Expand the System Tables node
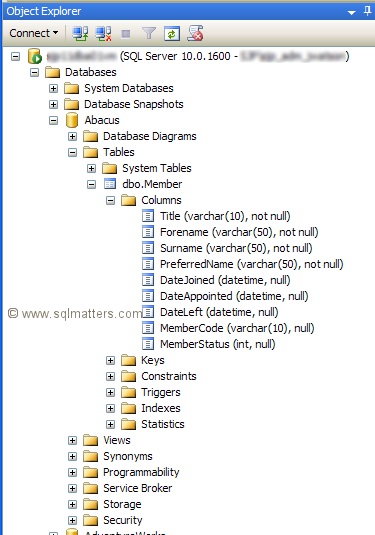 pyautogui.click(x=91, y=169)
